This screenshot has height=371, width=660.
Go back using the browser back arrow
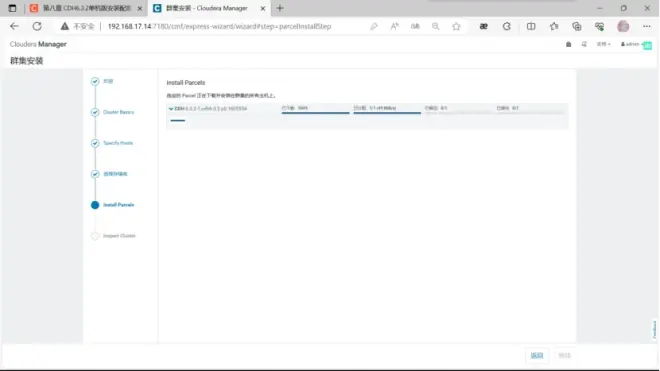click(14, 26)
